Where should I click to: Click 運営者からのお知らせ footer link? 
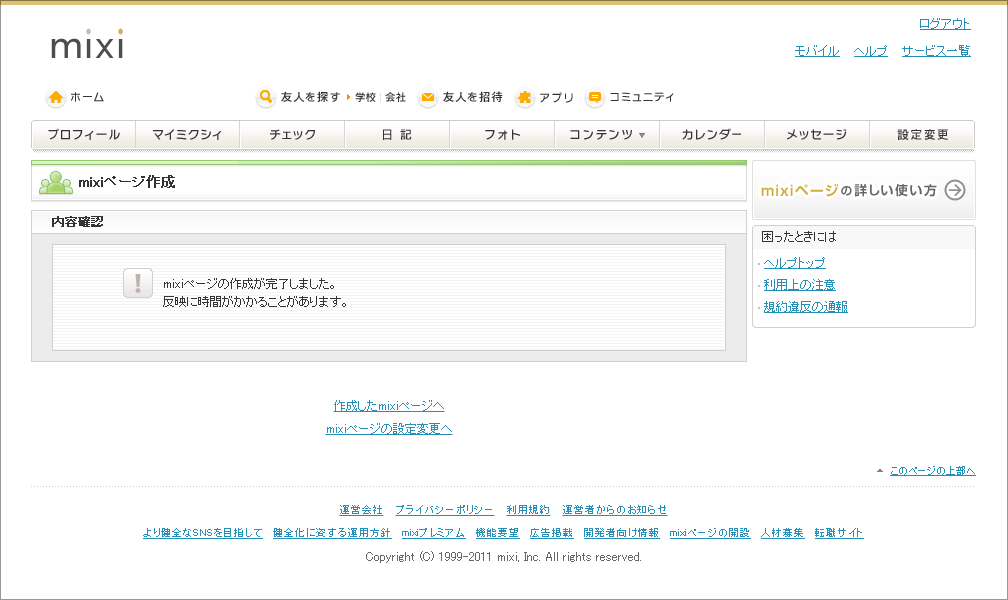click(615, 510)
